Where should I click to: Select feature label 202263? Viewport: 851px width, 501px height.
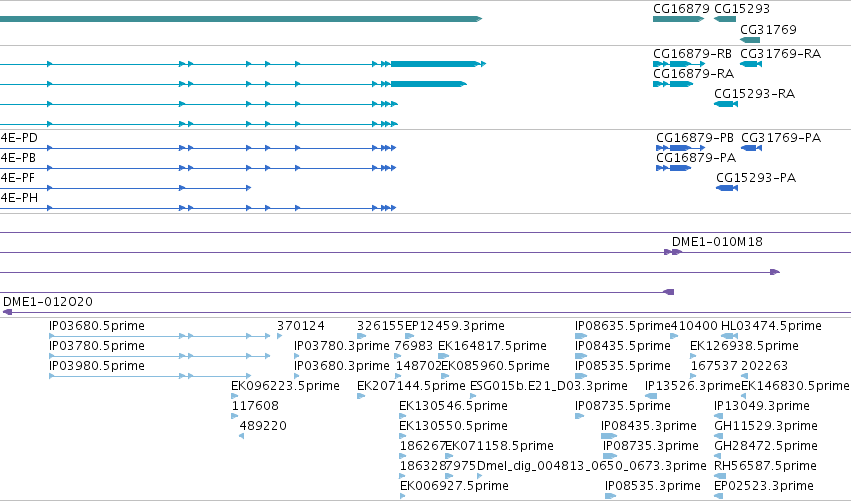(x=765, y=366)
